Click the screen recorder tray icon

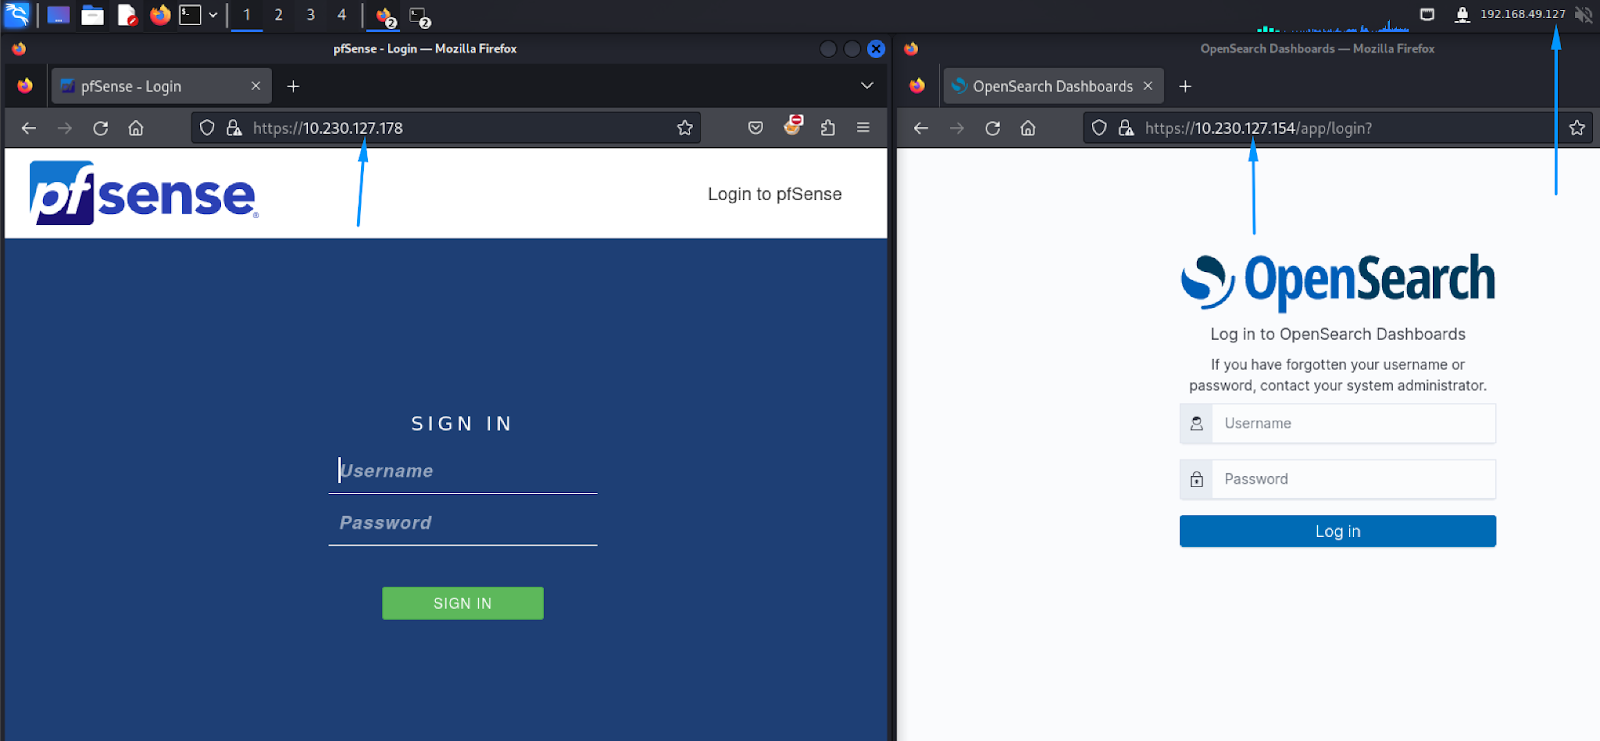(1427, 14)
